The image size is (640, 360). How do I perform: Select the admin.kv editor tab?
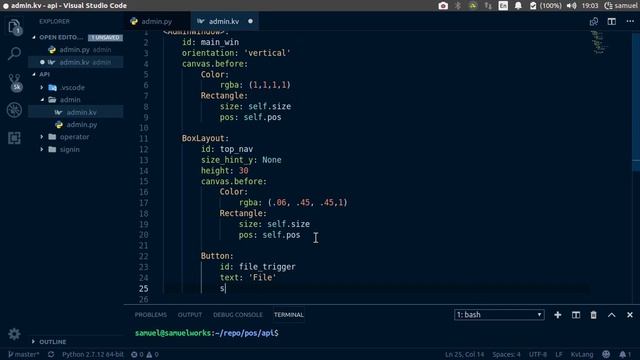click(x=224, y=21)
